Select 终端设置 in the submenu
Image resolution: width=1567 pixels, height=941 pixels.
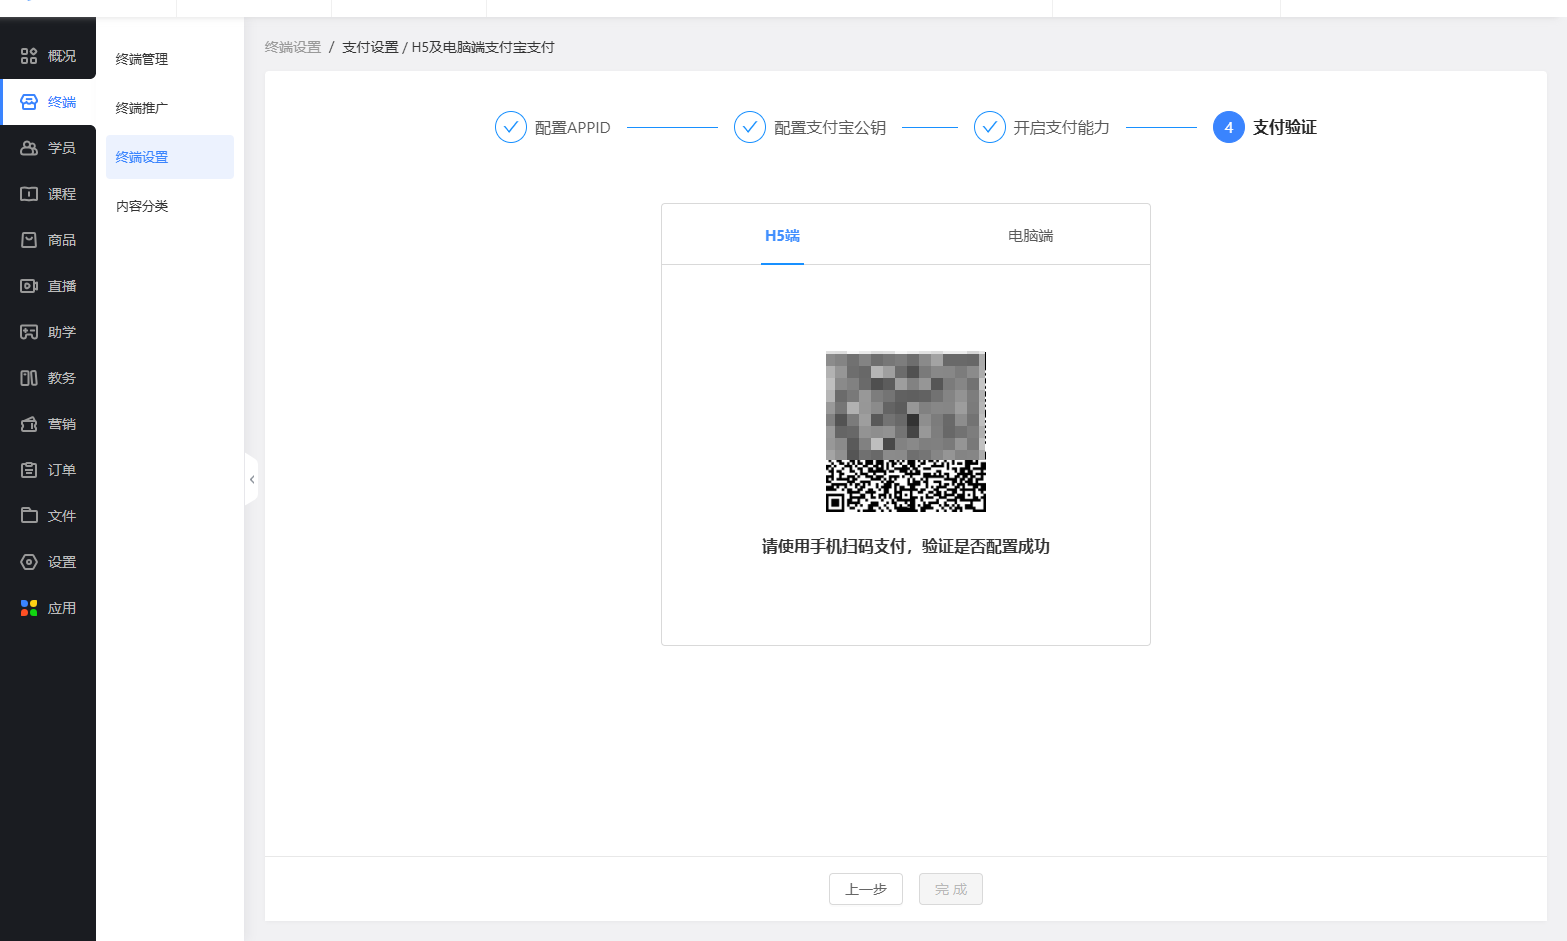click(170, 157)
